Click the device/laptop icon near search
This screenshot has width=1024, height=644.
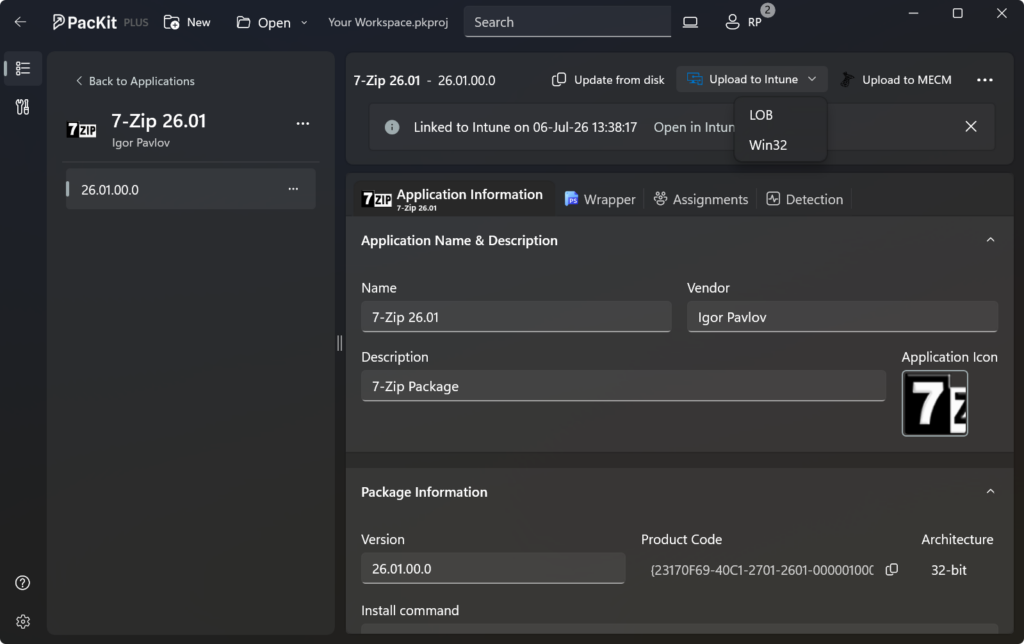[690, 22]
